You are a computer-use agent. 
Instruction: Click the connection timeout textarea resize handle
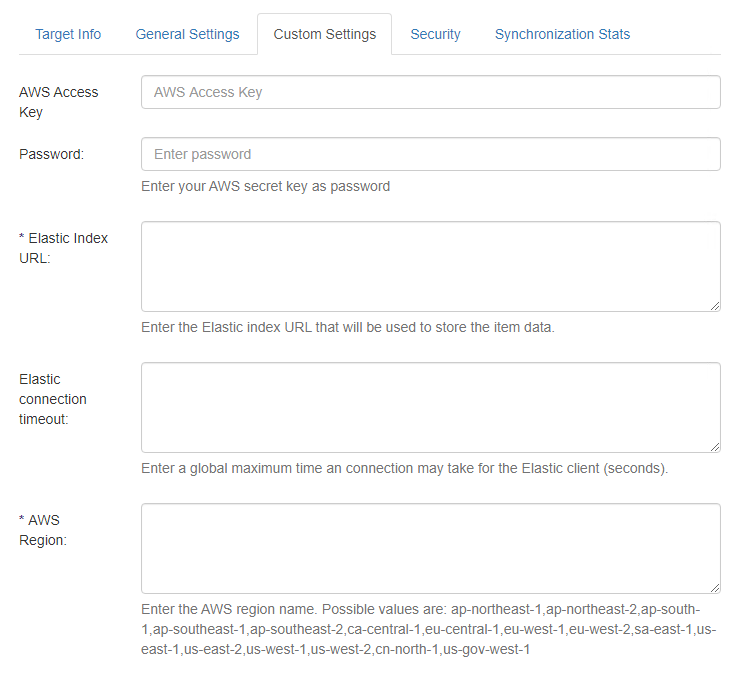pos(715,447)
